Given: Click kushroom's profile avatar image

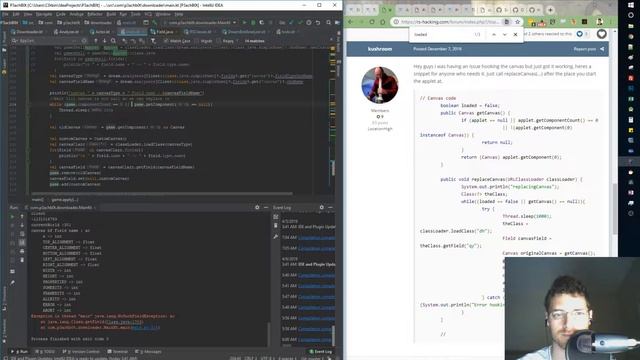Looking at the screenshot, I should (x=380, y=85).
